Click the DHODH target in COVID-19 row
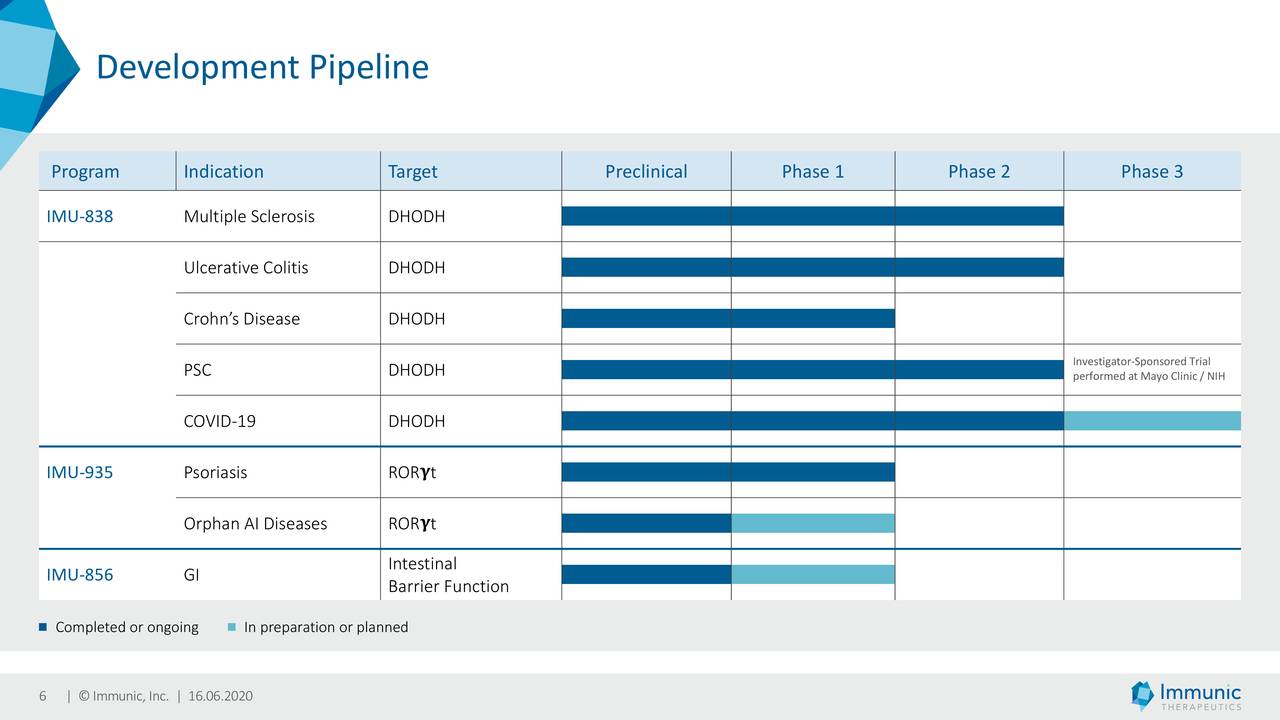Viewport: 1280px width, 720px height. (x=416, y=421)
